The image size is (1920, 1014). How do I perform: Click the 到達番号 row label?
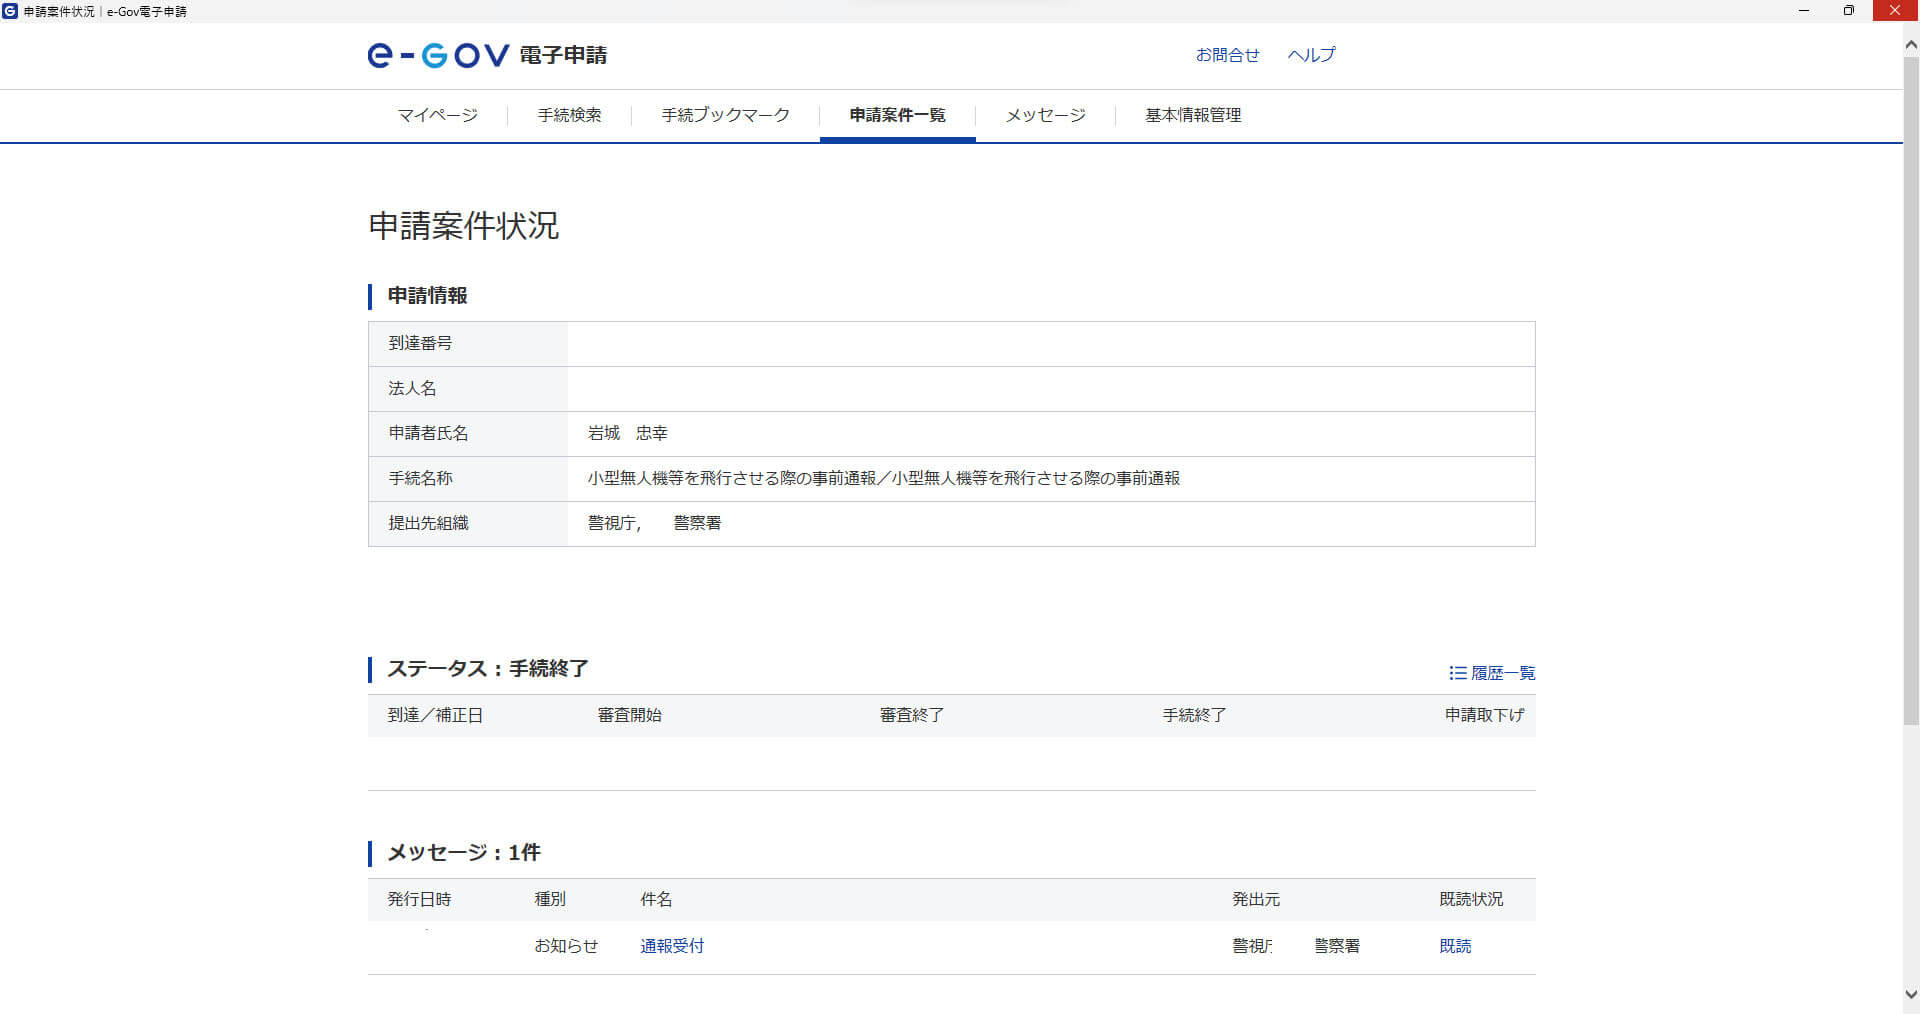(x=420, y=343)
